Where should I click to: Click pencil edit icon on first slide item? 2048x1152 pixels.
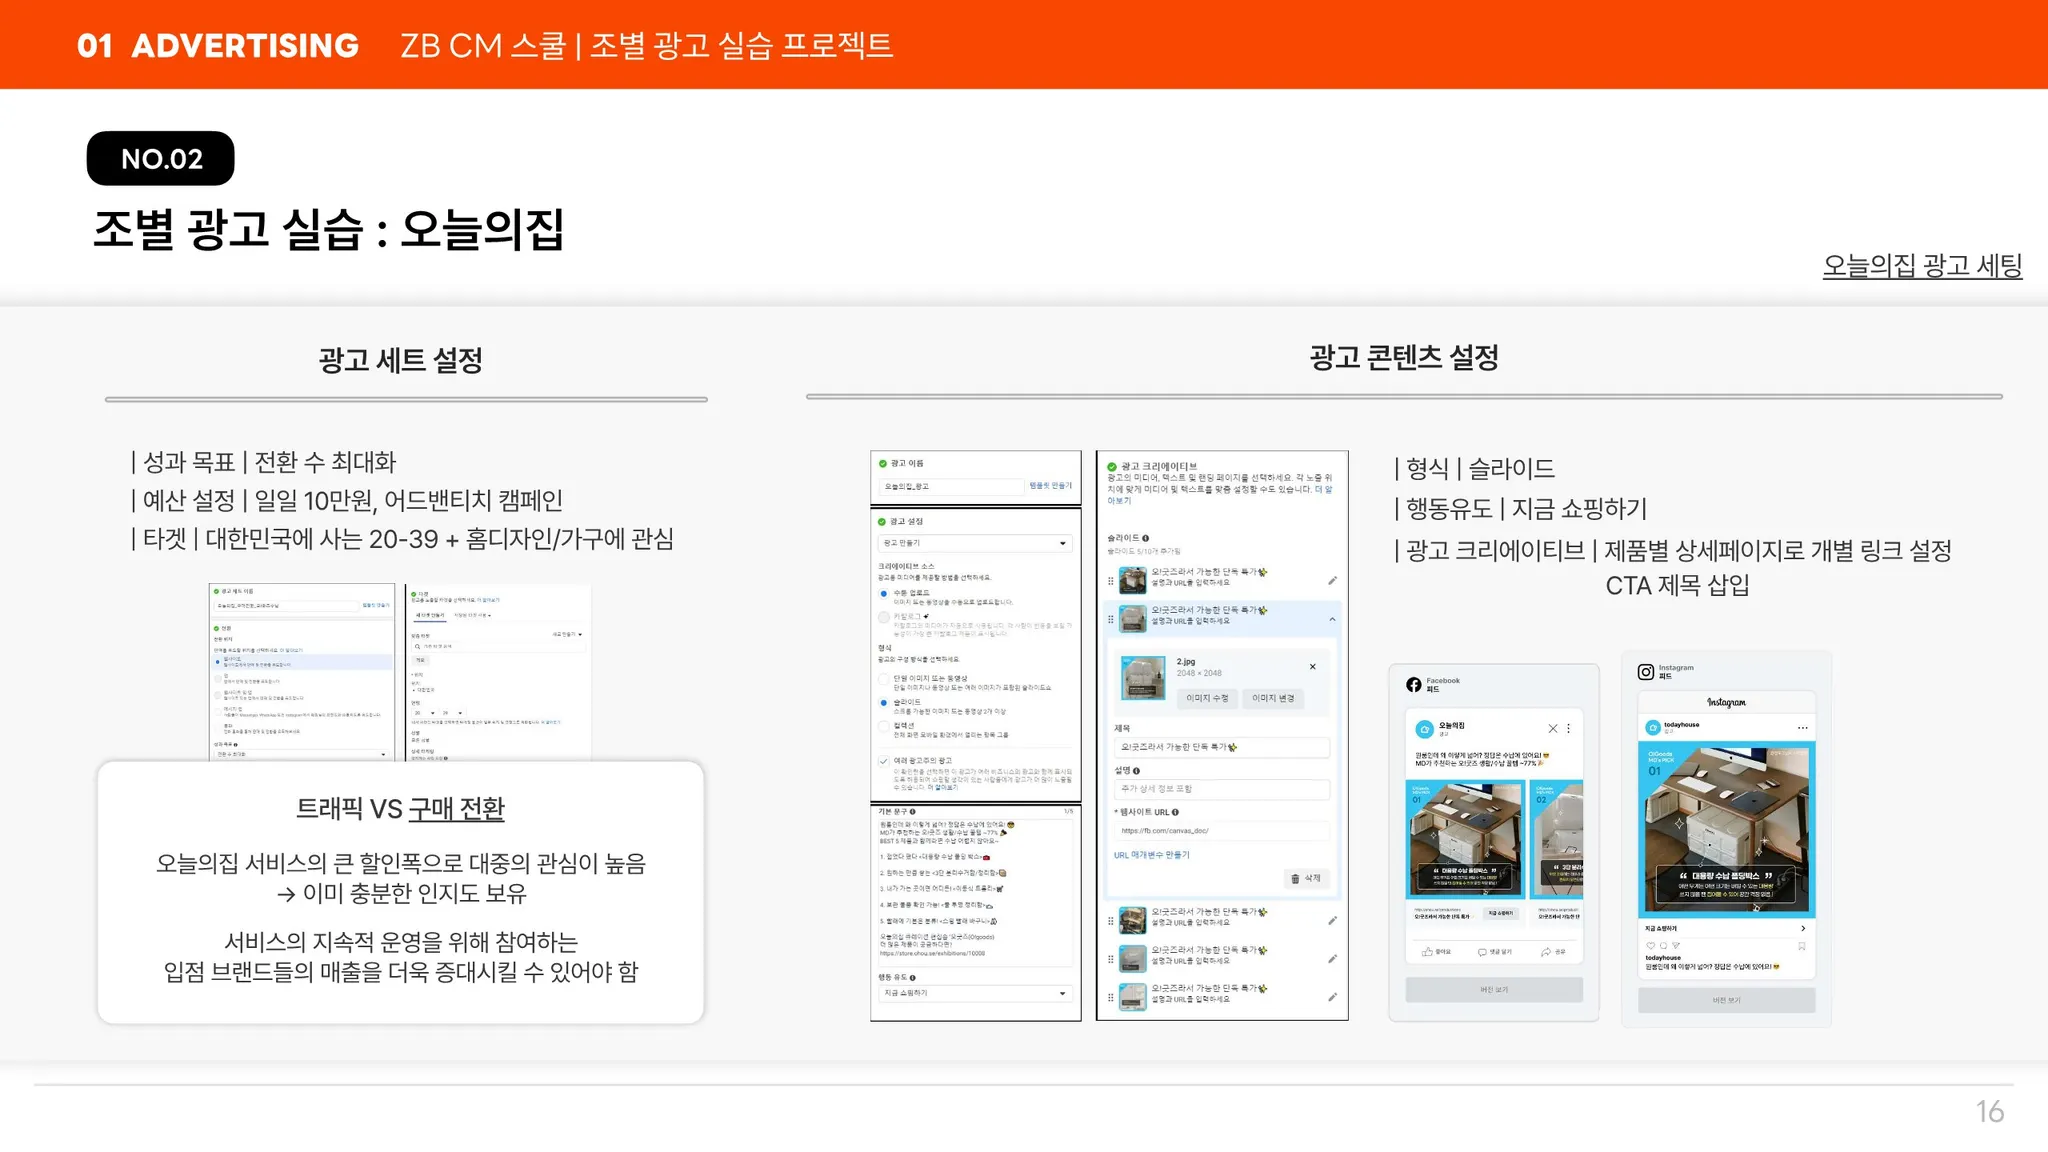(1332, 581)
